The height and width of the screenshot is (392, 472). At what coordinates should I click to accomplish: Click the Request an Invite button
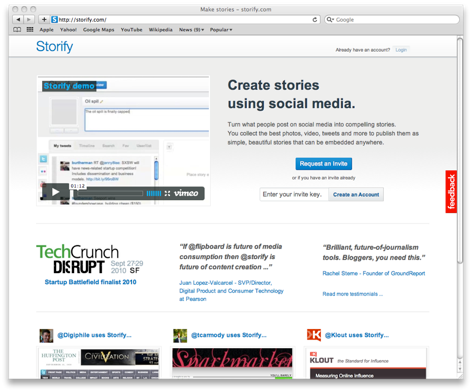pos(323,164)
